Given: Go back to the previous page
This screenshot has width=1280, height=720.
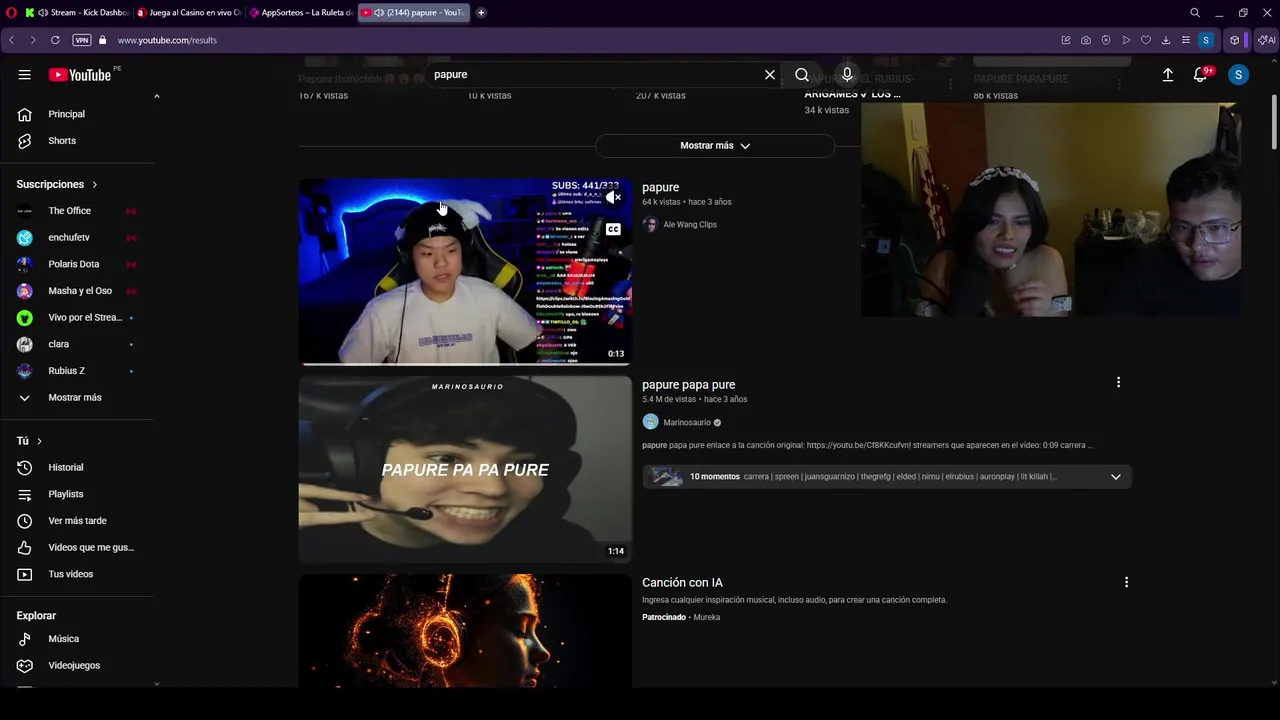Looking at the screenshot, I should click(11, 40).
